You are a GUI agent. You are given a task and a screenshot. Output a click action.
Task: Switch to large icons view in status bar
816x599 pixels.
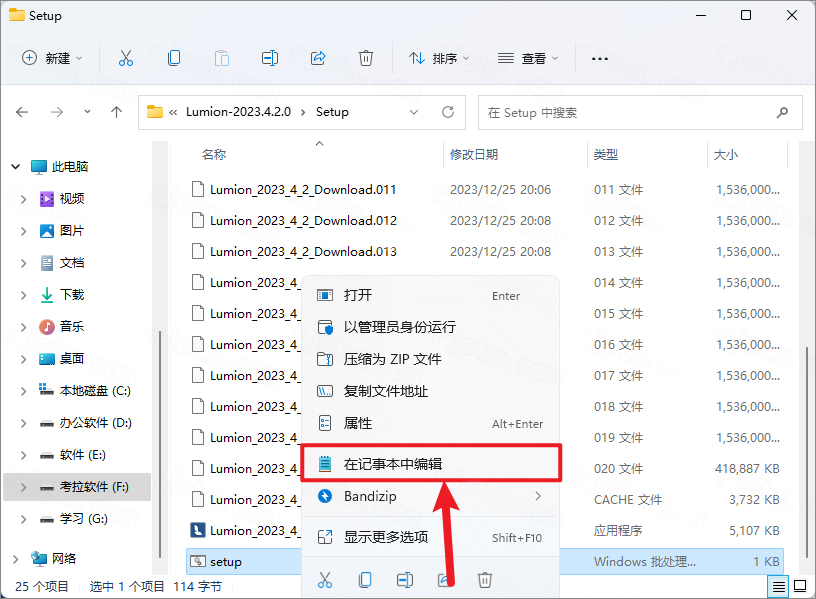tap(800, 587)
